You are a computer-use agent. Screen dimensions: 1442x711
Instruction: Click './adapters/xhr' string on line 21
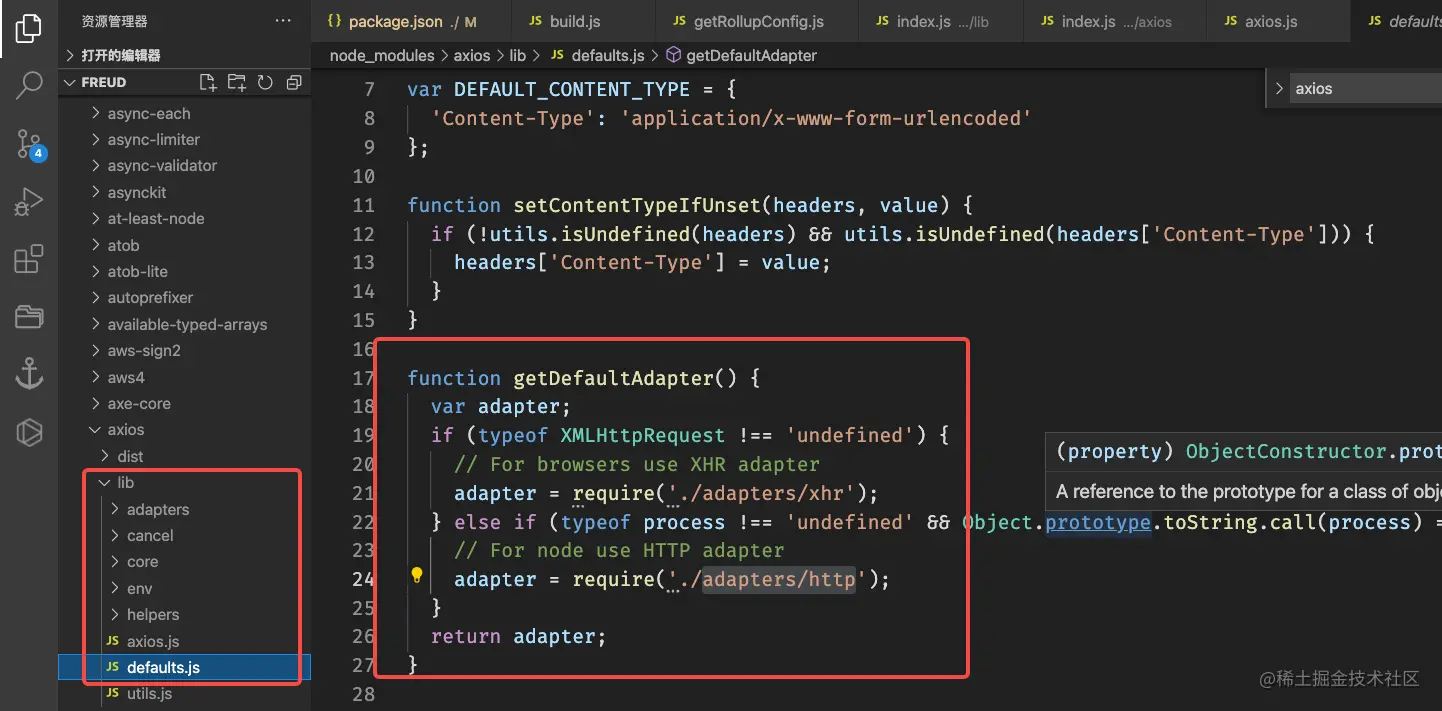click(762, 493)
